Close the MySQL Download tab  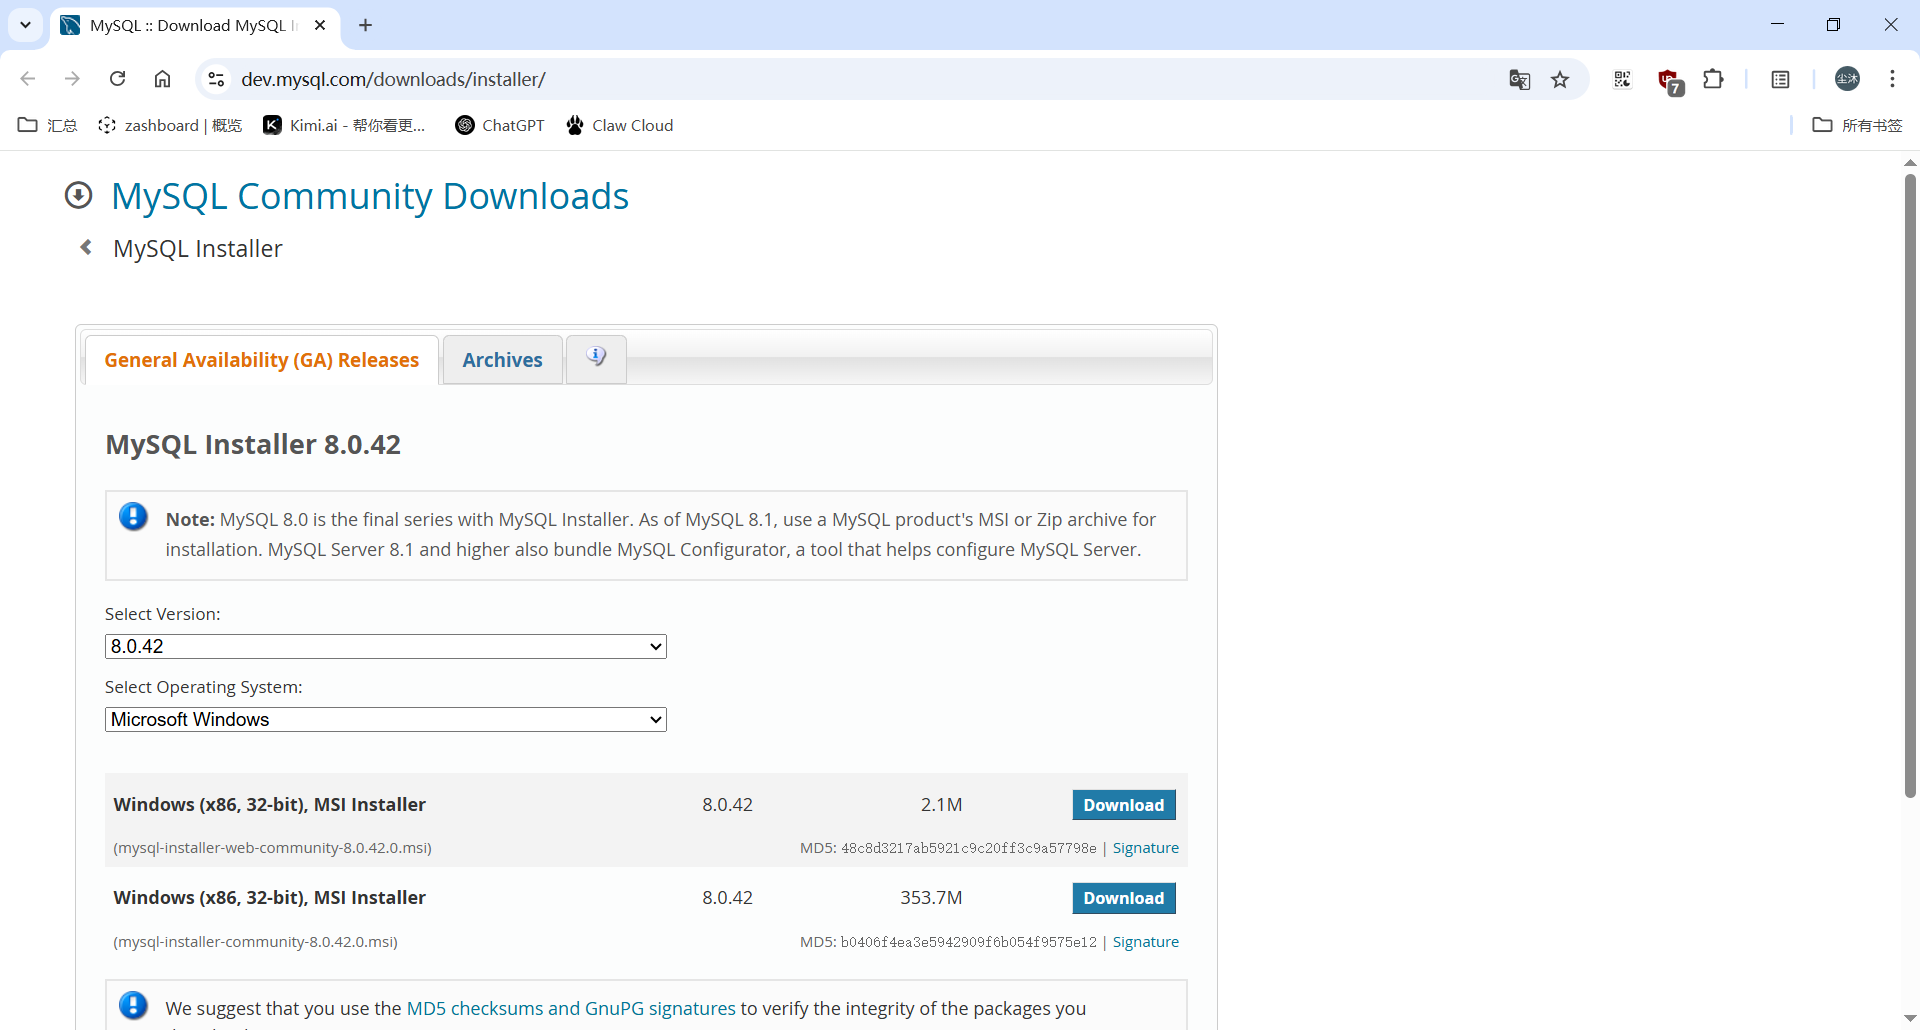[320, 25]
